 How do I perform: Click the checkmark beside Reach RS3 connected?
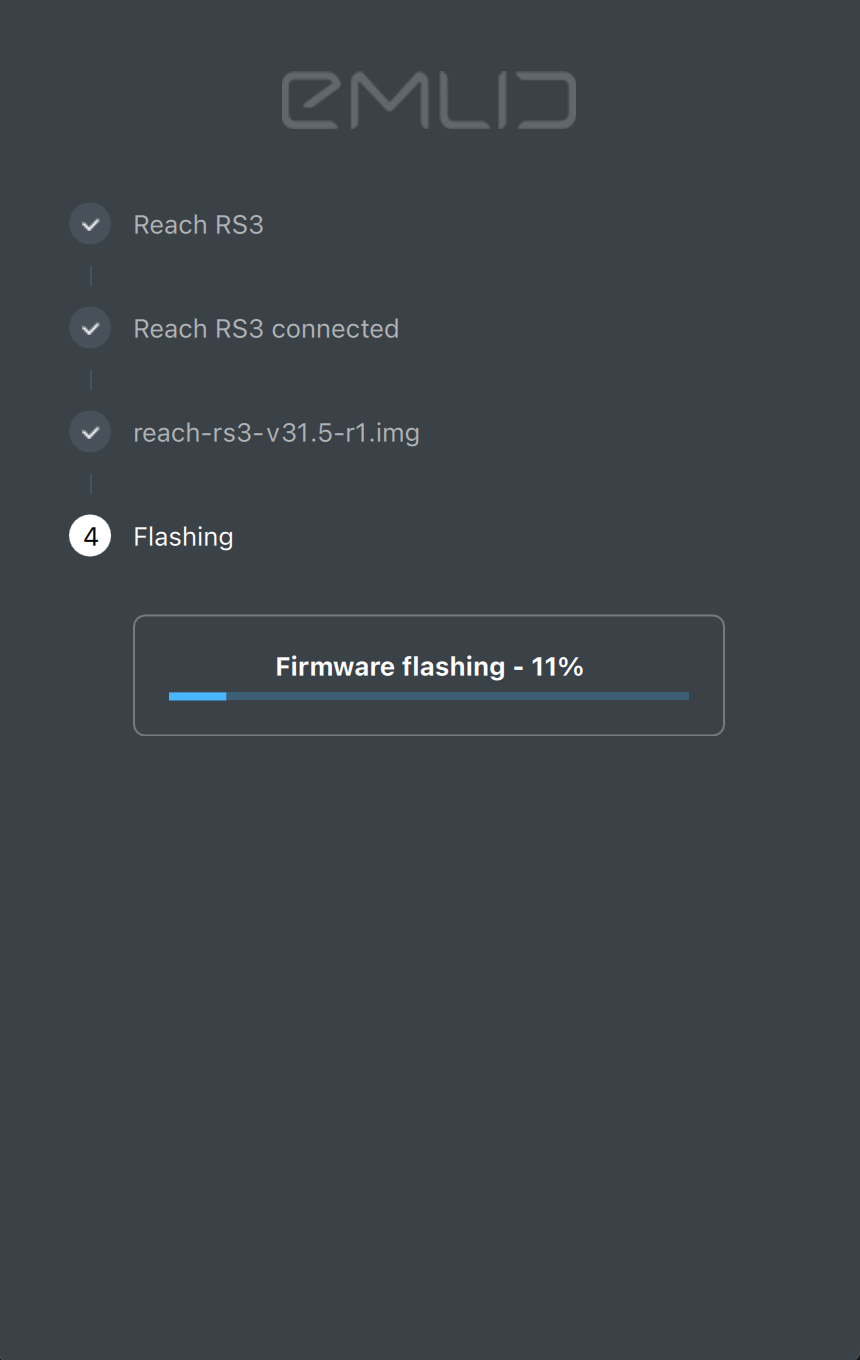point(90,329)
